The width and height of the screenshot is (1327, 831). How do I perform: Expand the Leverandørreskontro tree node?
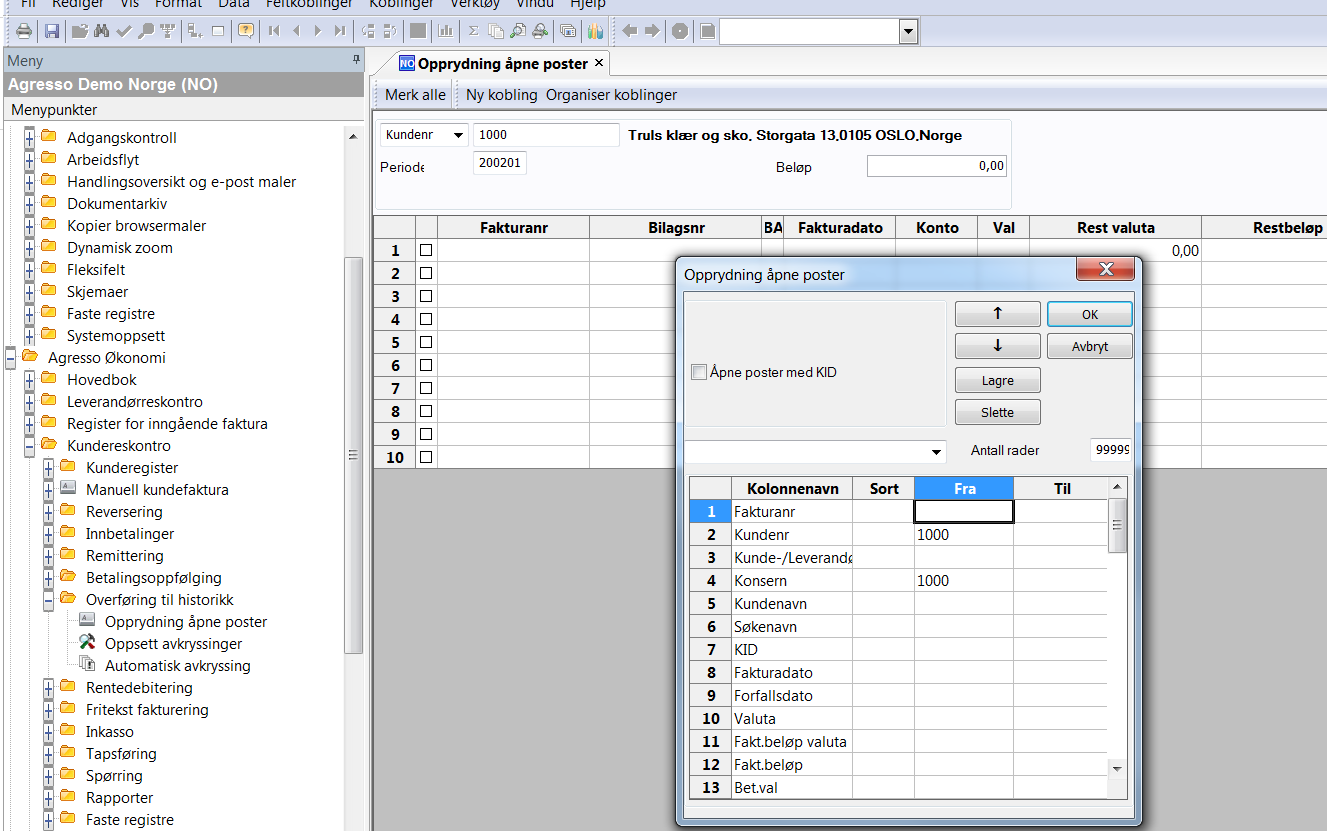click(29, 401)
